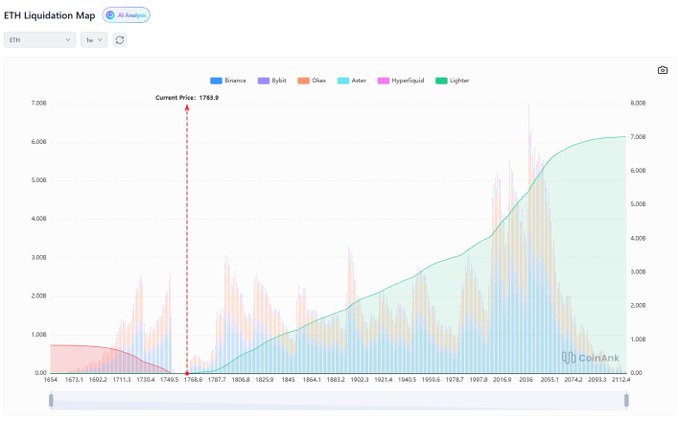680x422 pixels.
Task: Click x-axis label 1768.6
Action: 193,379
